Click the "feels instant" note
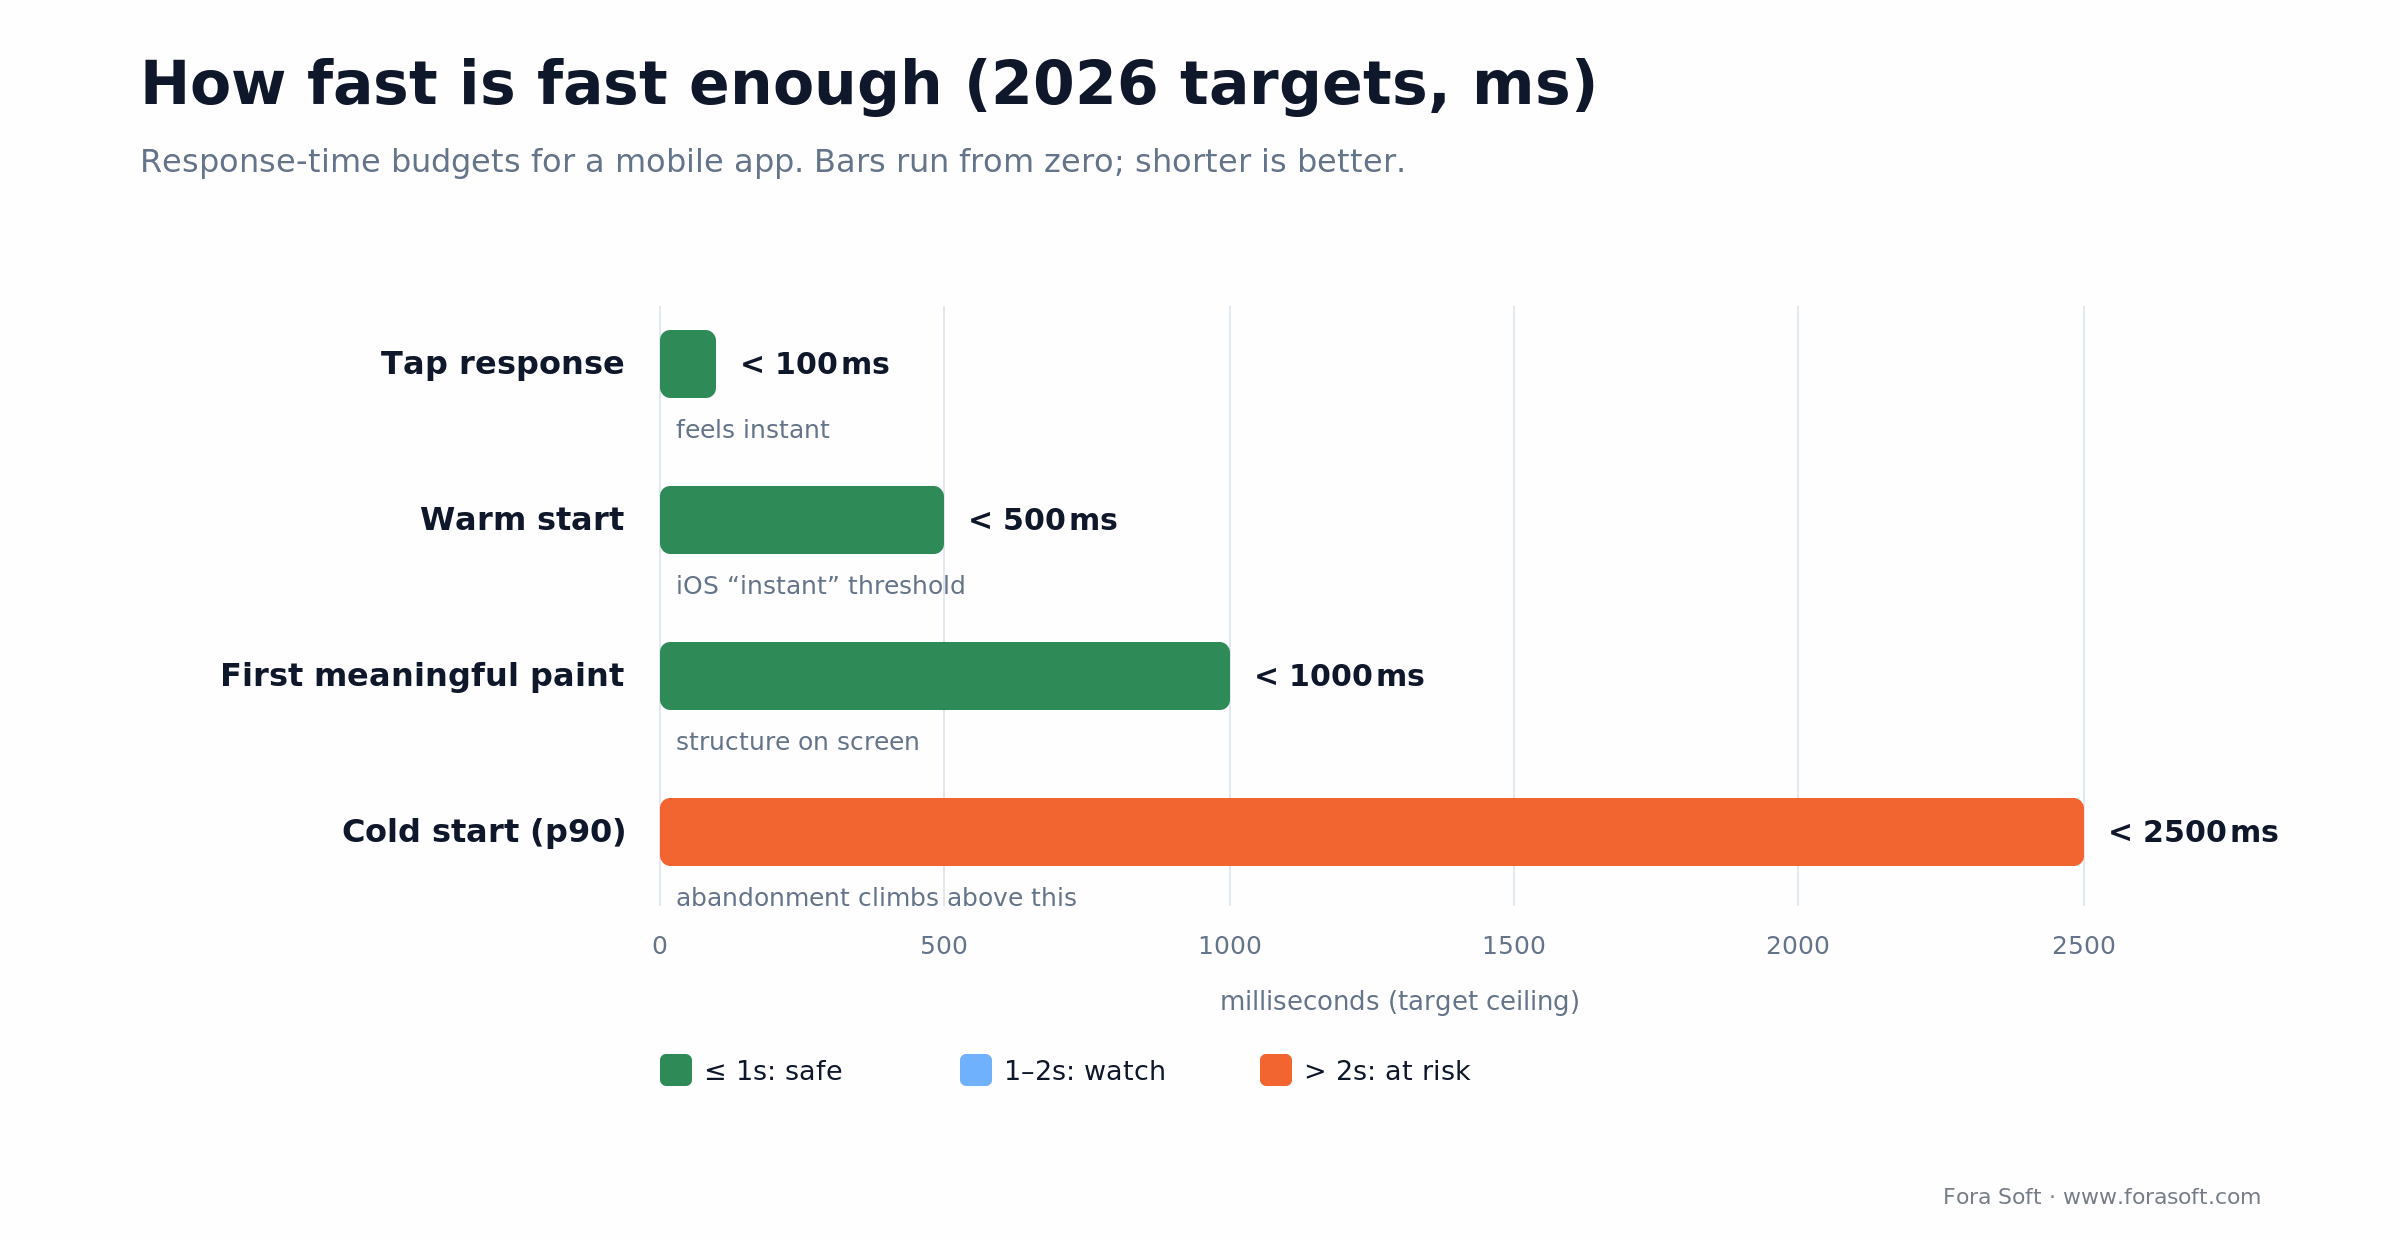Screen dimensions: 2400x1240 tap(752, 430)
